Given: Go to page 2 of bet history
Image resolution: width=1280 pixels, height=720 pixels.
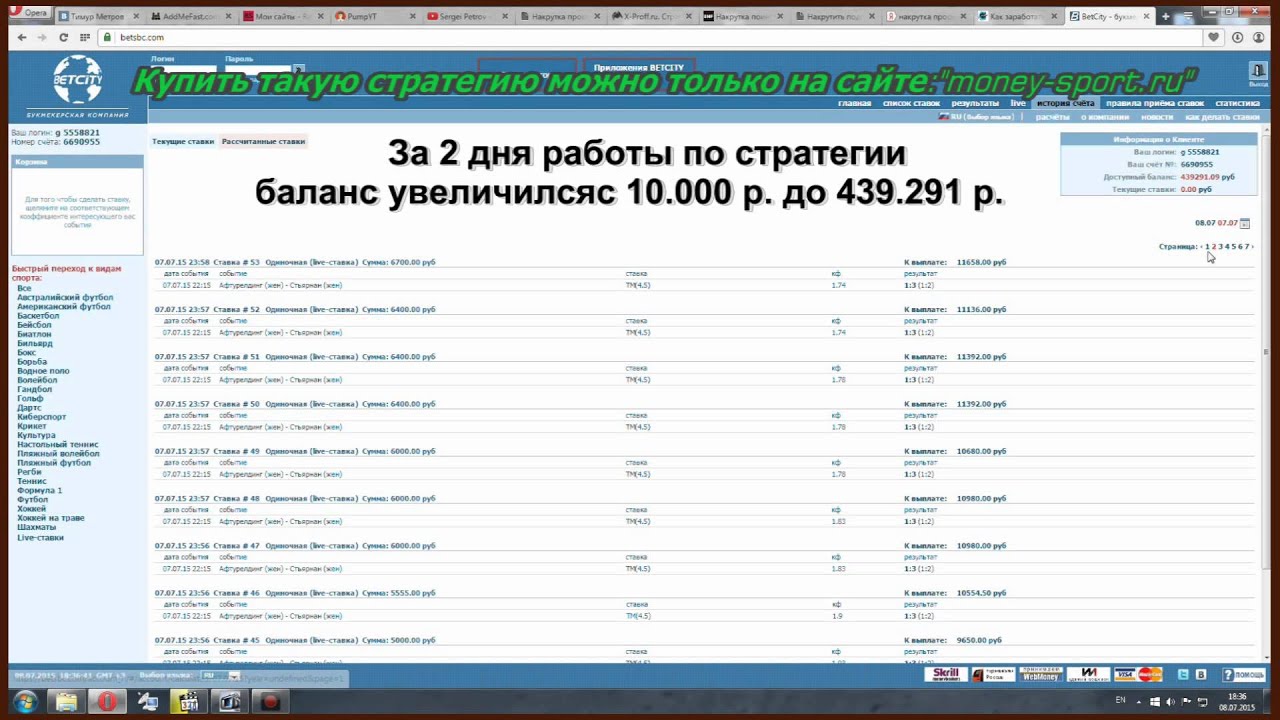Looking at the screenshot, I should (x=1214, y=246).
